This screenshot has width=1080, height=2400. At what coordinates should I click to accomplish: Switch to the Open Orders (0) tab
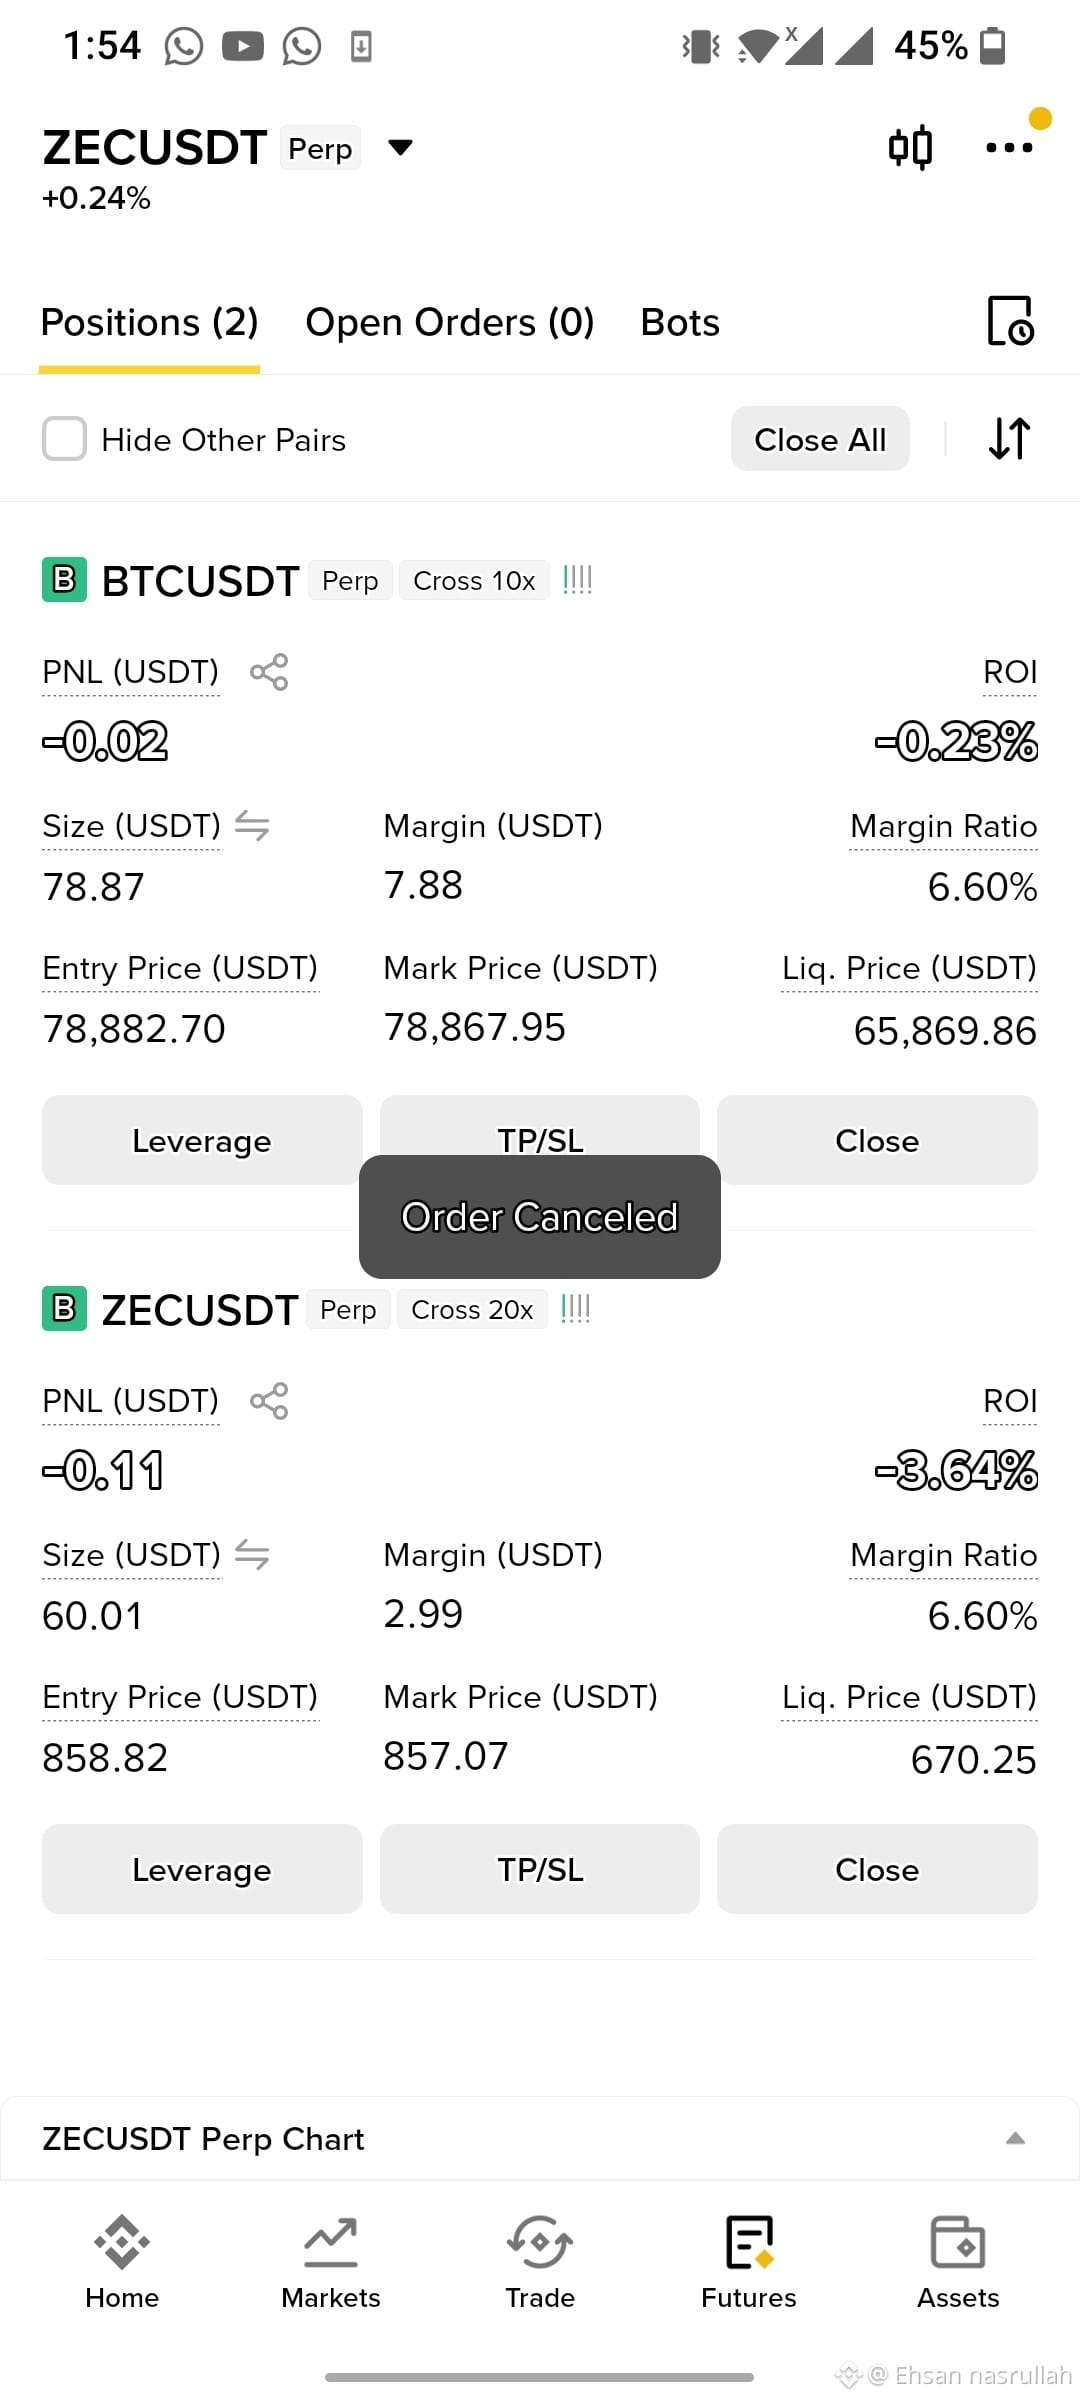pyautogui.click(x=450, y=323)
